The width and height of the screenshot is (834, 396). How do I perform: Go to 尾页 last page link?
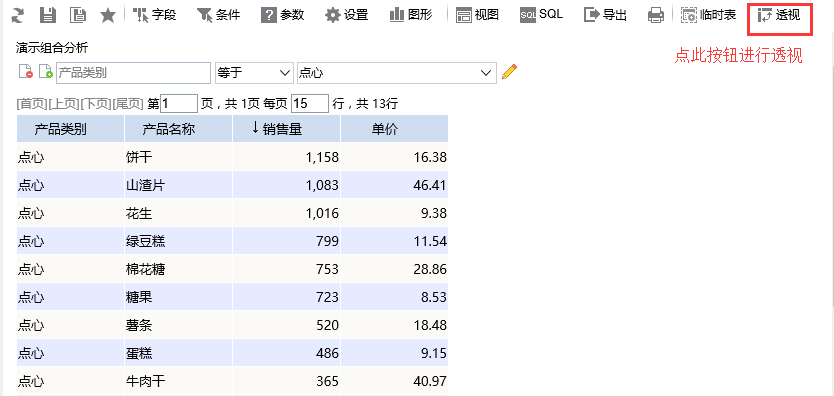[128, 104]
